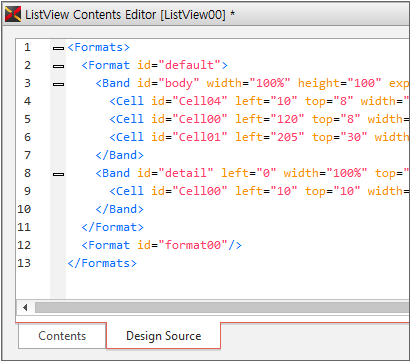Click the closing Band tag on line 7
410x361 pixels.
[x=119, y=155]
